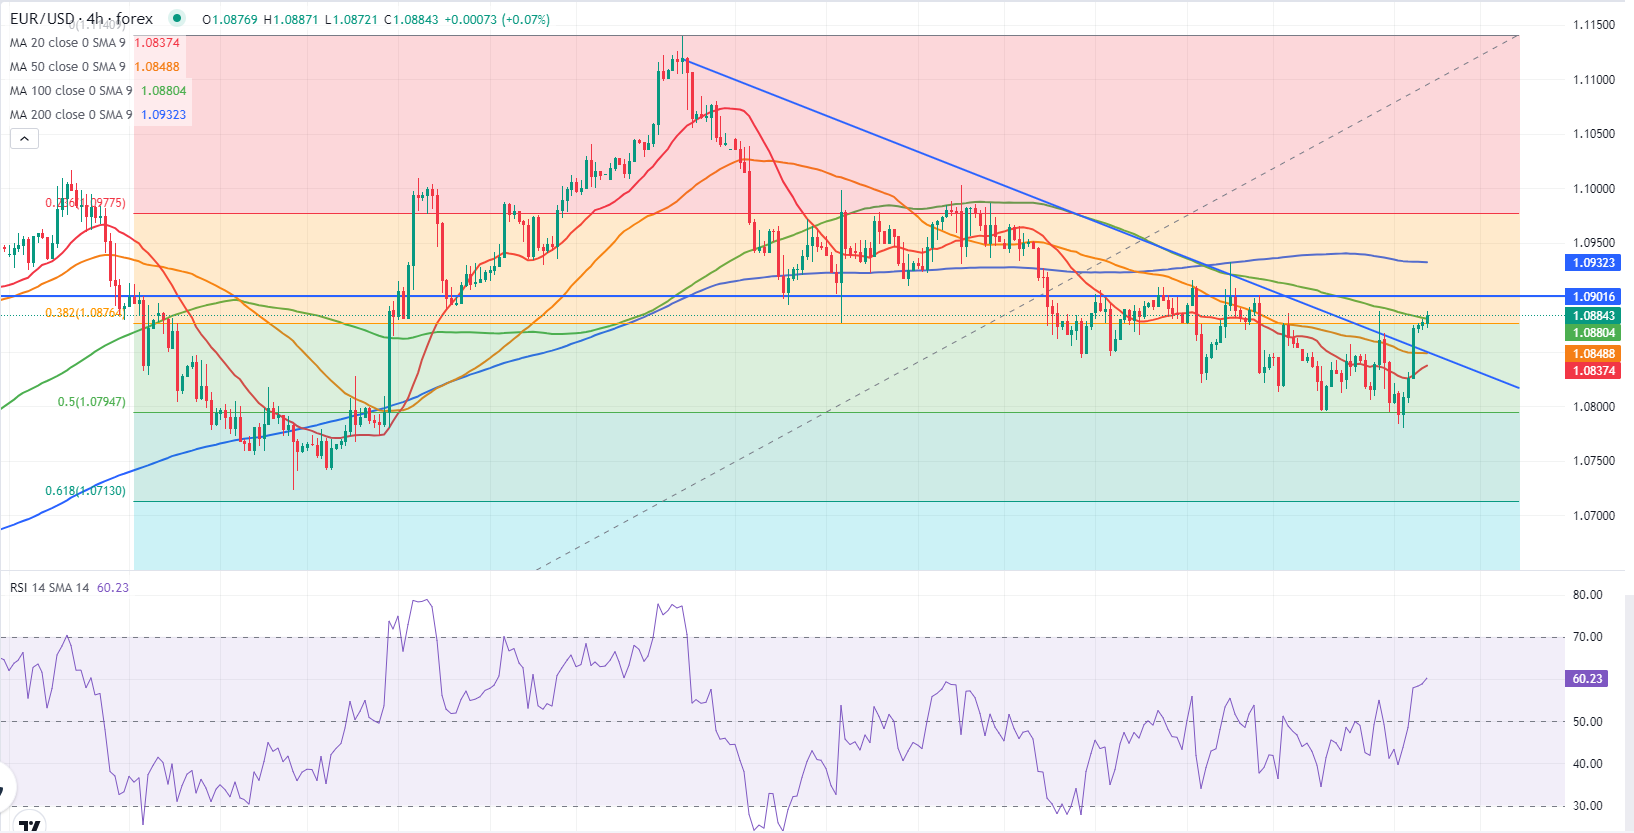Click the purple 60.23 RSI axis label
The image size is (1634, 833).
click(1587, 679)
